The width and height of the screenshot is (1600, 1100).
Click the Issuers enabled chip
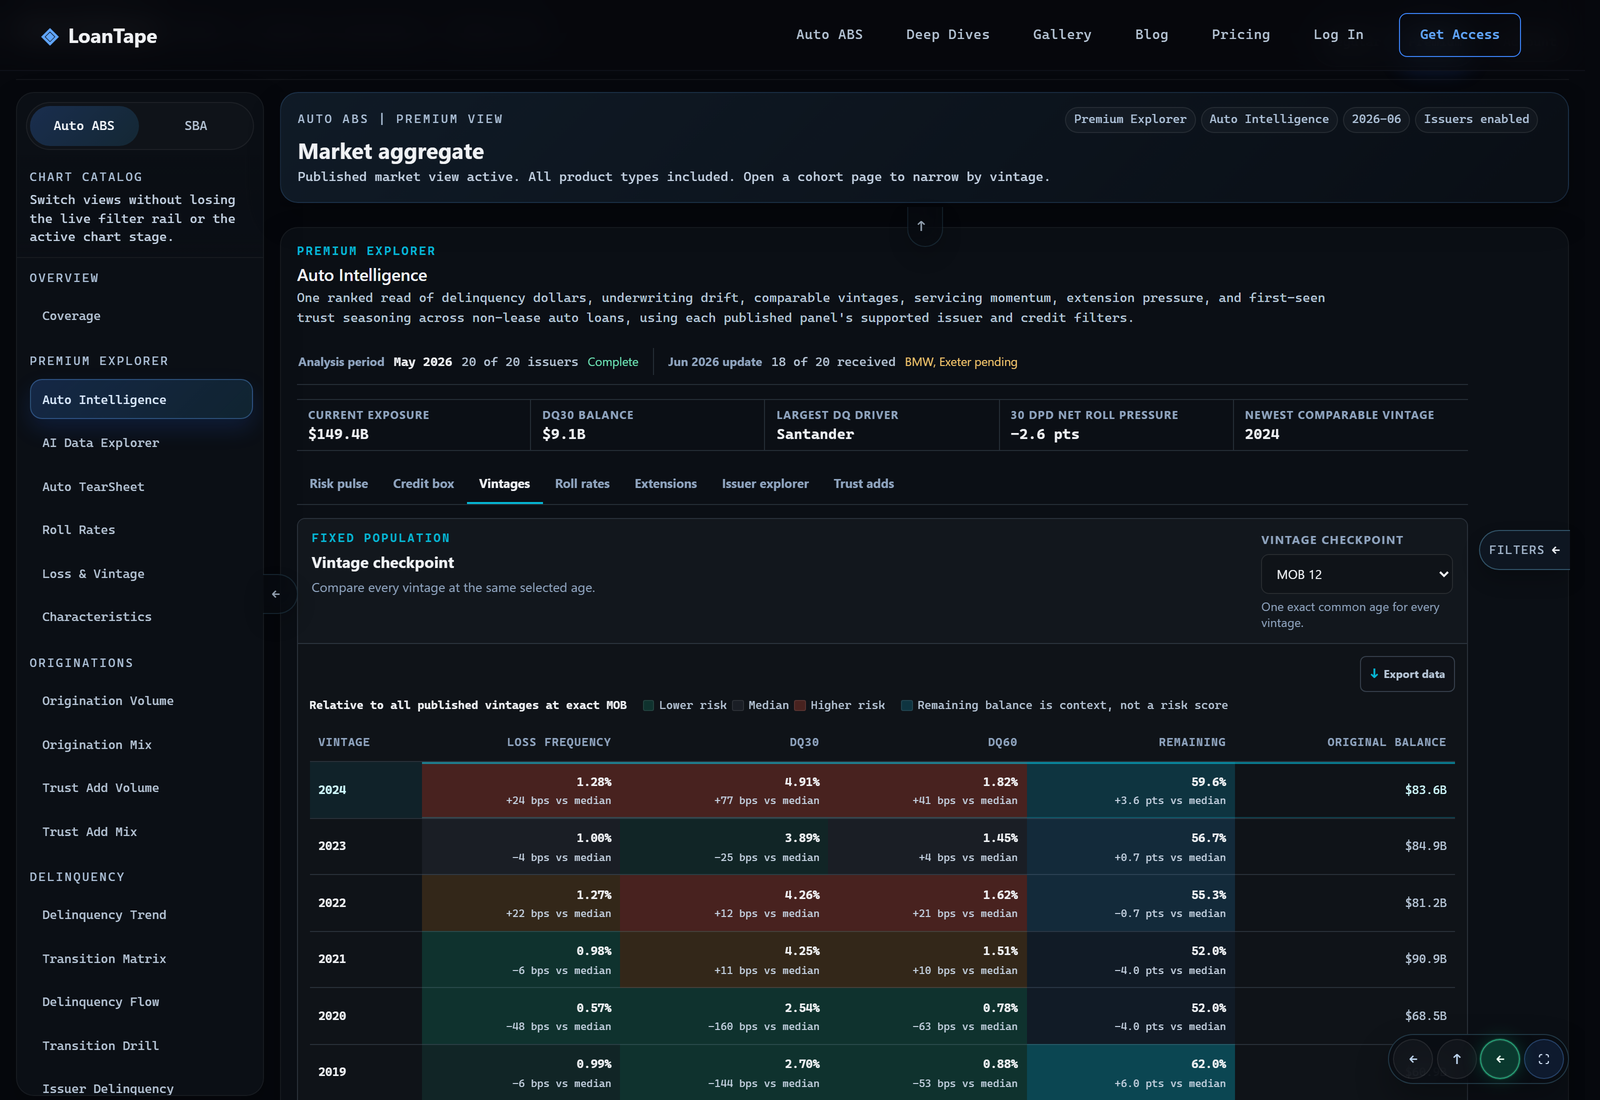[1476, 120]
